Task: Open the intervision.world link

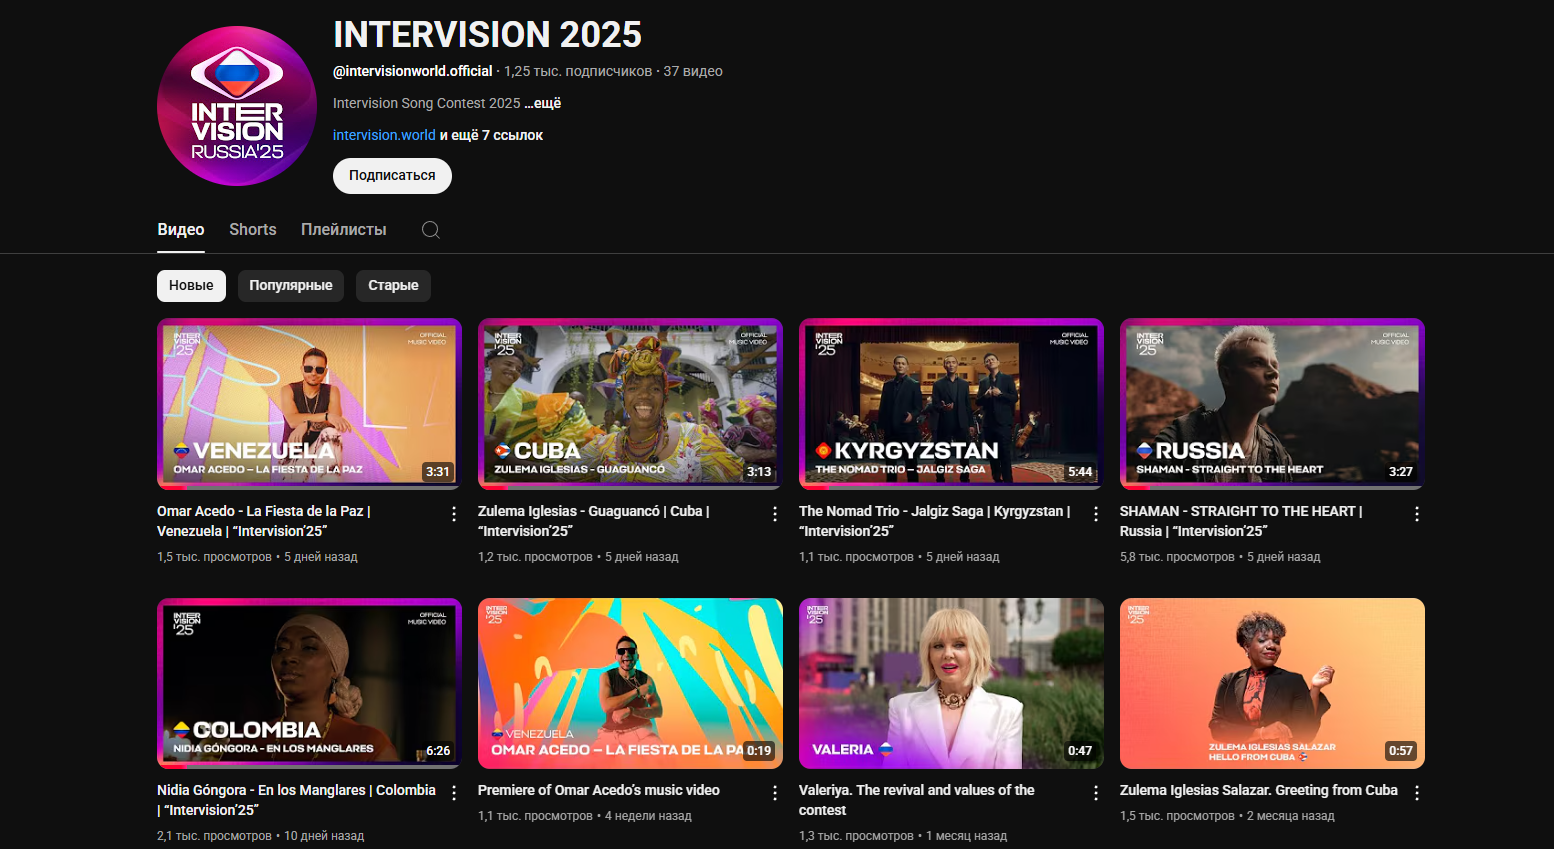Action: [384, 135]
